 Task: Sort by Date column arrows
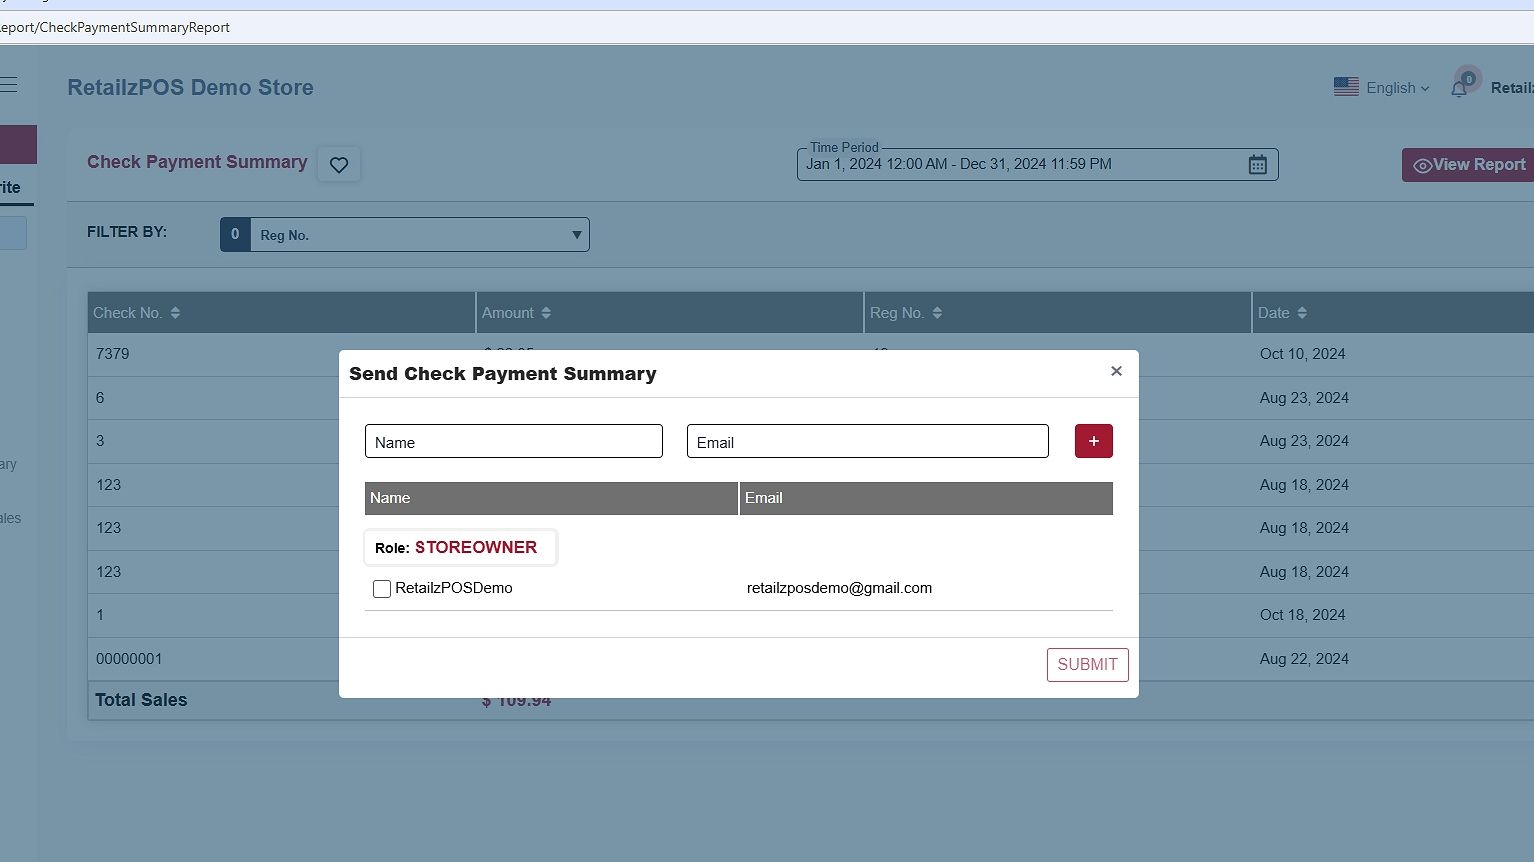tap(1302, 313)
